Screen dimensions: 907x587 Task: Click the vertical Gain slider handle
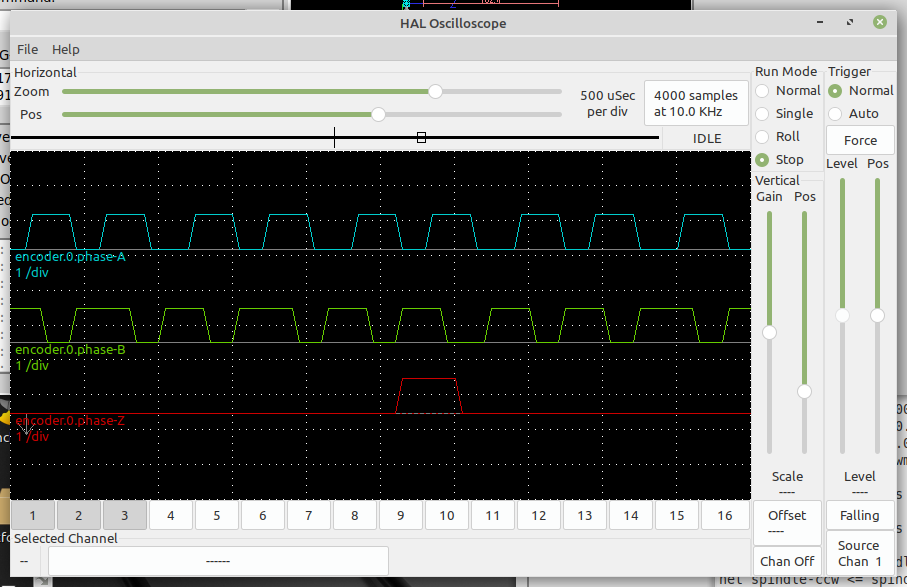pos(770,332)
